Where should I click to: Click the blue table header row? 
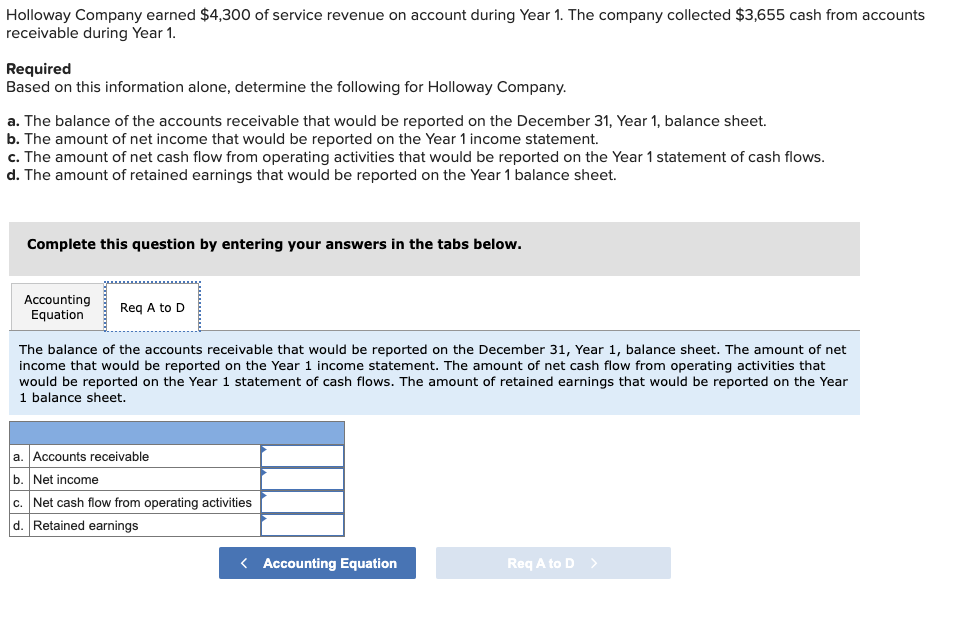tap(176, 432)
